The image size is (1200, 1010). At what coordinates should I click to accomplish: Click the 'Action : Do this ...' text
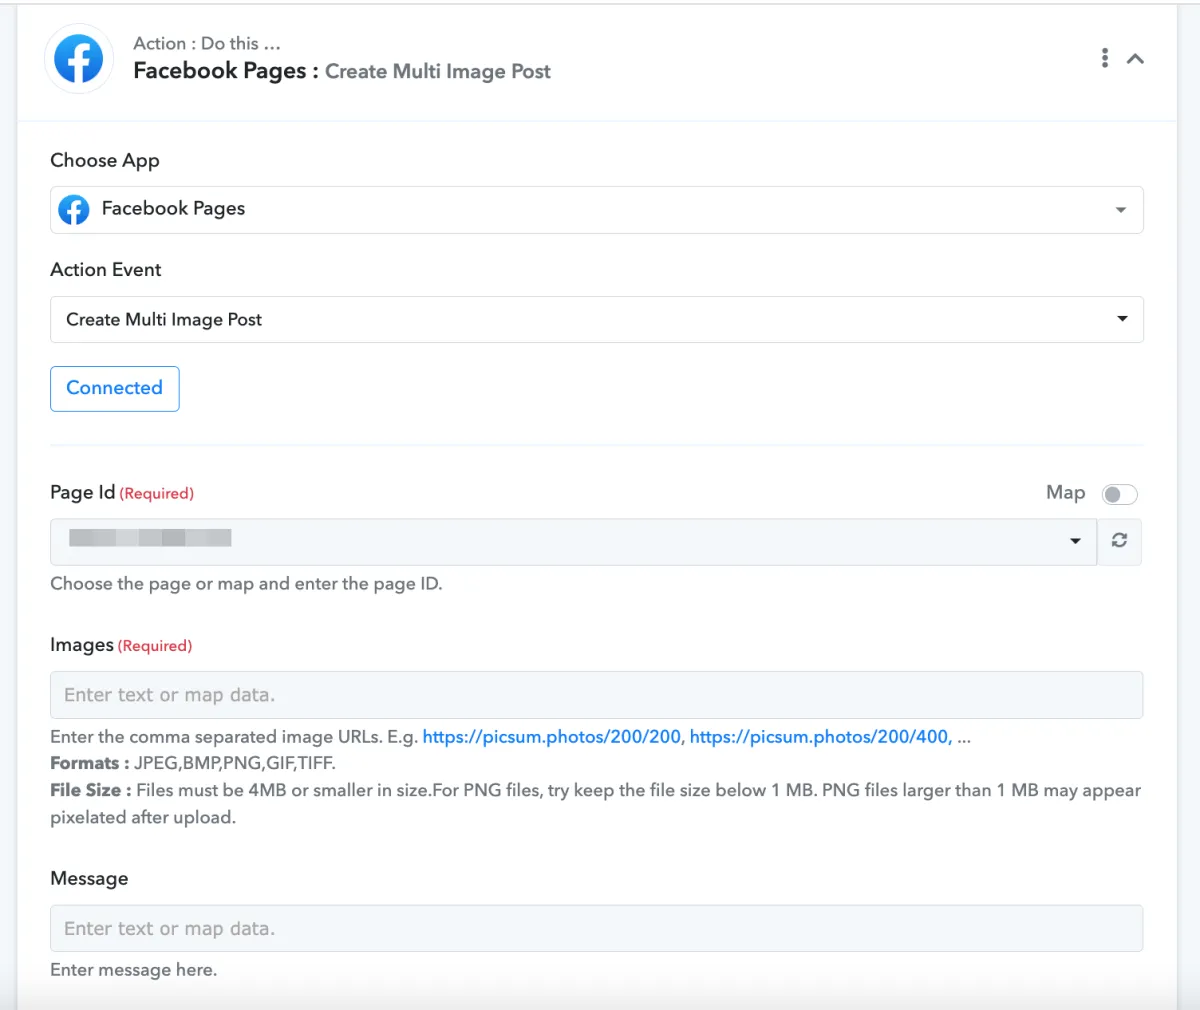207,43
